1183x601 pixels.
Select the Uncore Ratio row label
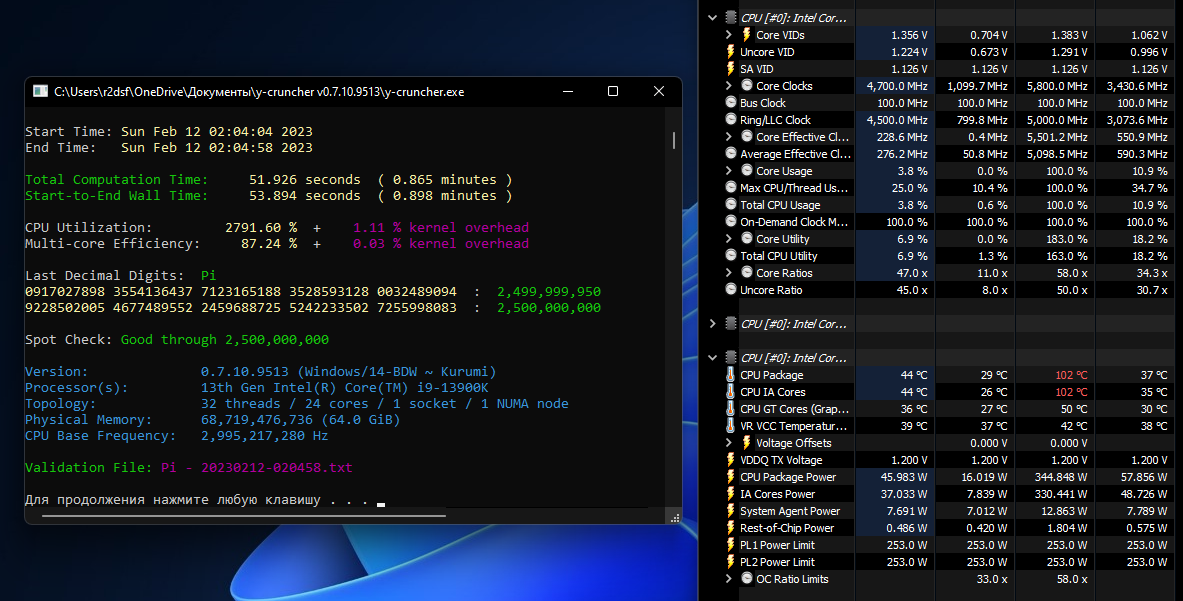771,290
